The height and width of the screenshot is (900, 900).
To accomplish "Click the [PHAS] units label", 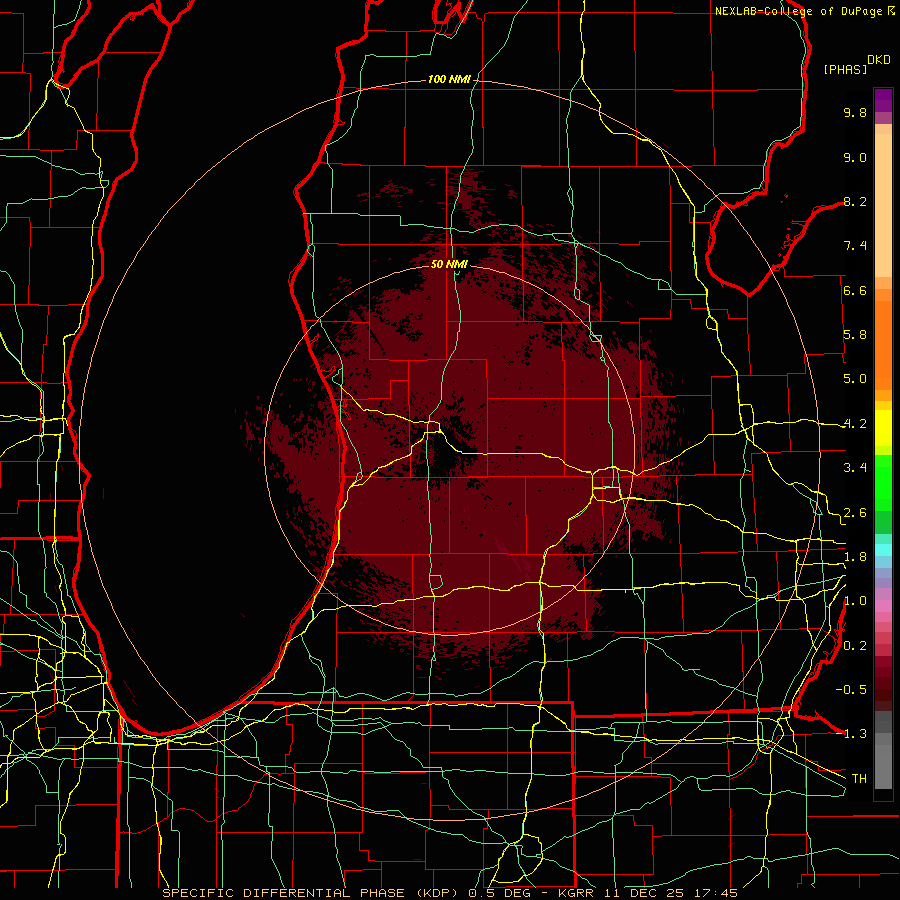I will click(845, 69).
